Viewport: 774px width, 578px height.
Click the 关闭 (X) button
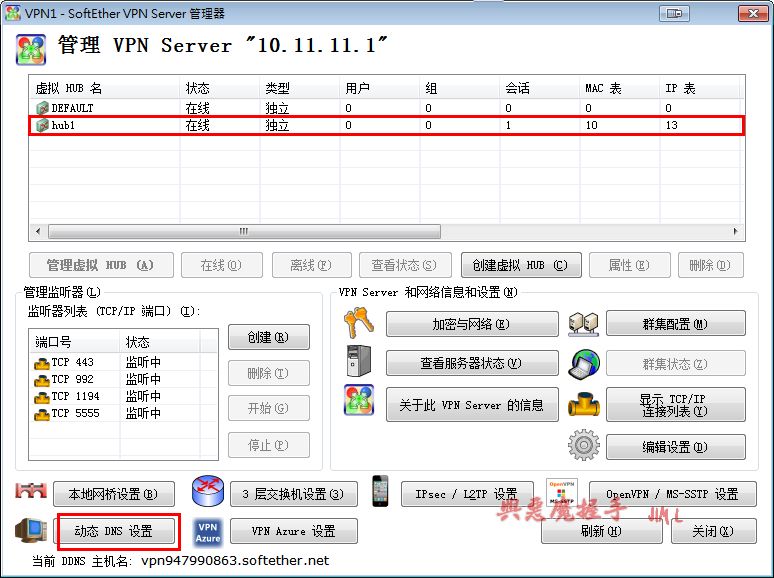(x=713, y=531)
